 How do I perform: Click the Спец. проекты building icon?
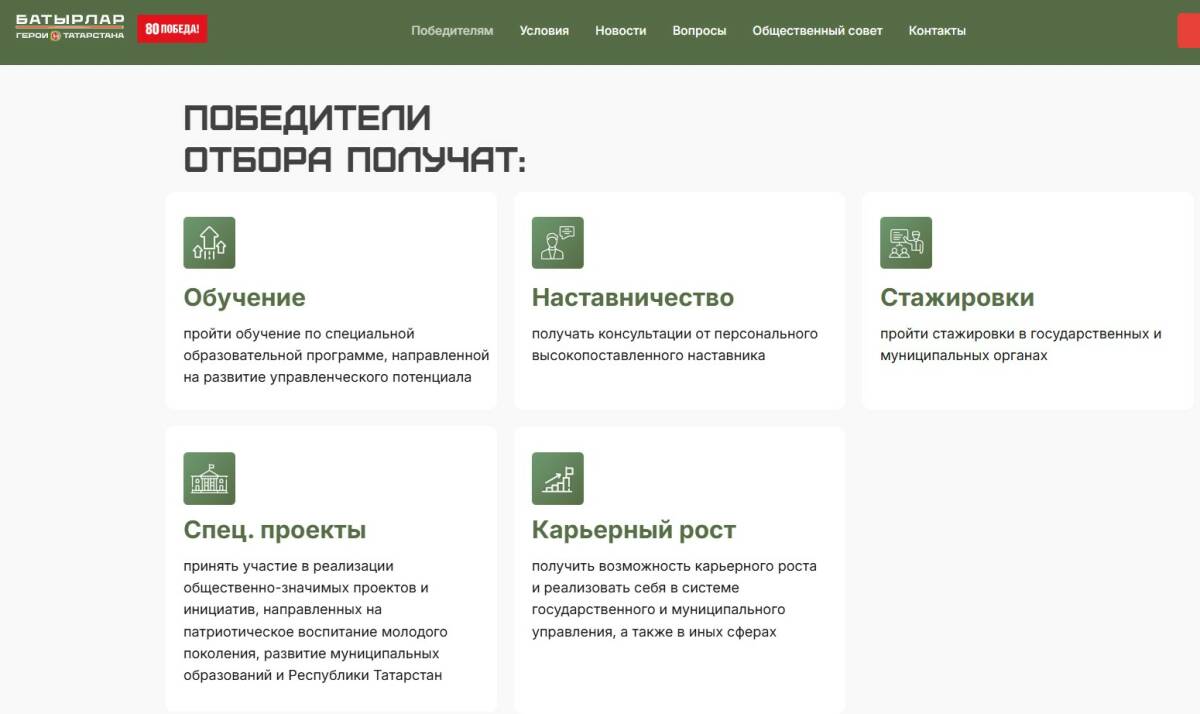coord(209,478)
